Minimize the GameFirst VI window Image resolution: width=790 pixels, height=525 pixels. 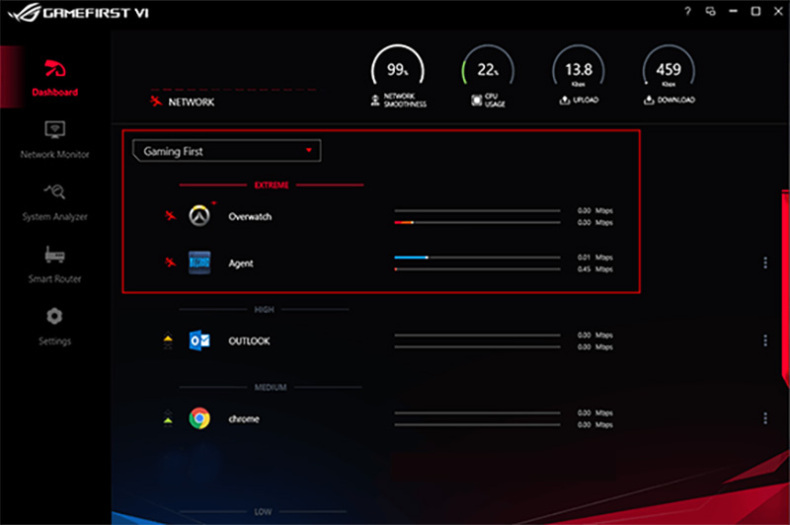pos(733,11)
